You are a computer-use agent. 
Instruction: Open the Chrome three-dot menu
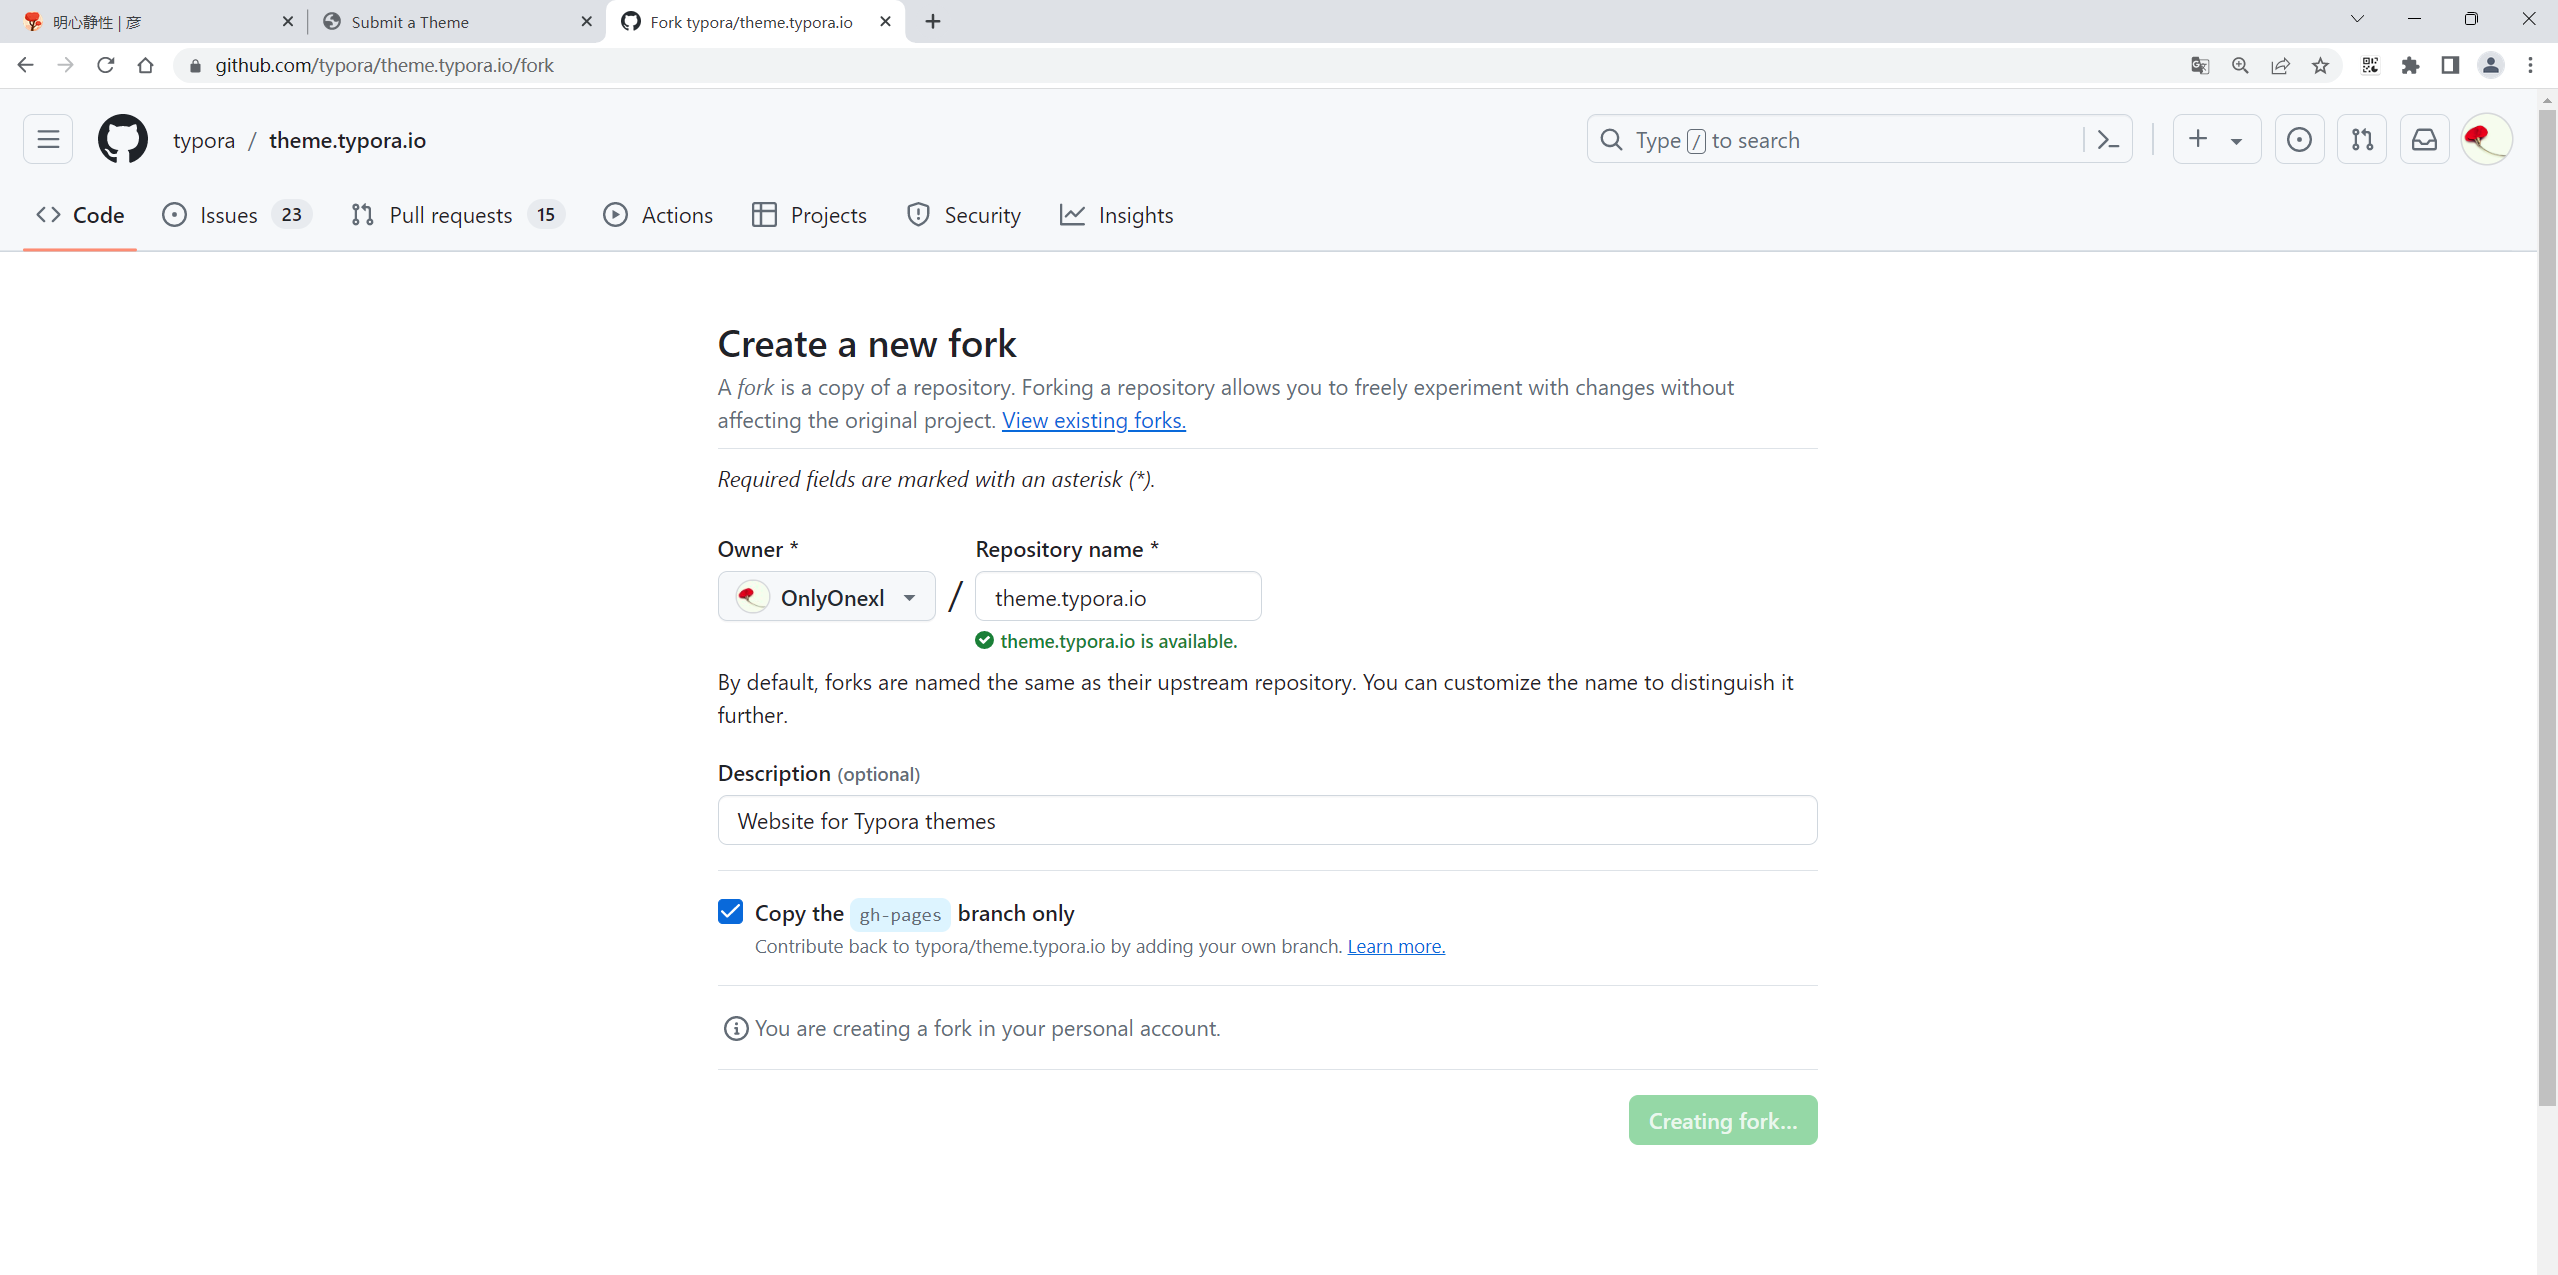point(2531,65)
